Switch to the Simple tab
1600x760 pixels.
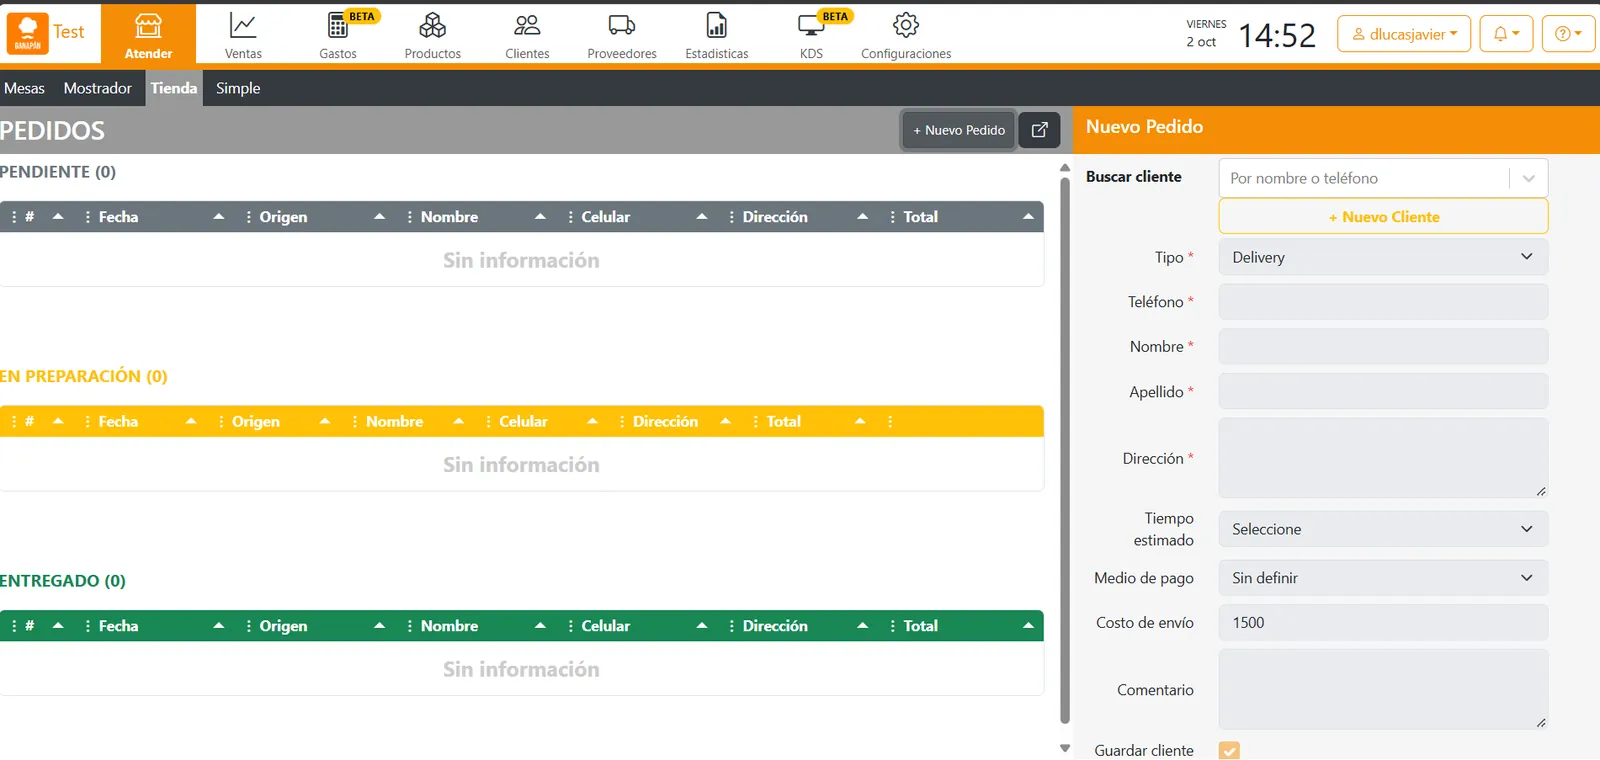pos(238,88)
